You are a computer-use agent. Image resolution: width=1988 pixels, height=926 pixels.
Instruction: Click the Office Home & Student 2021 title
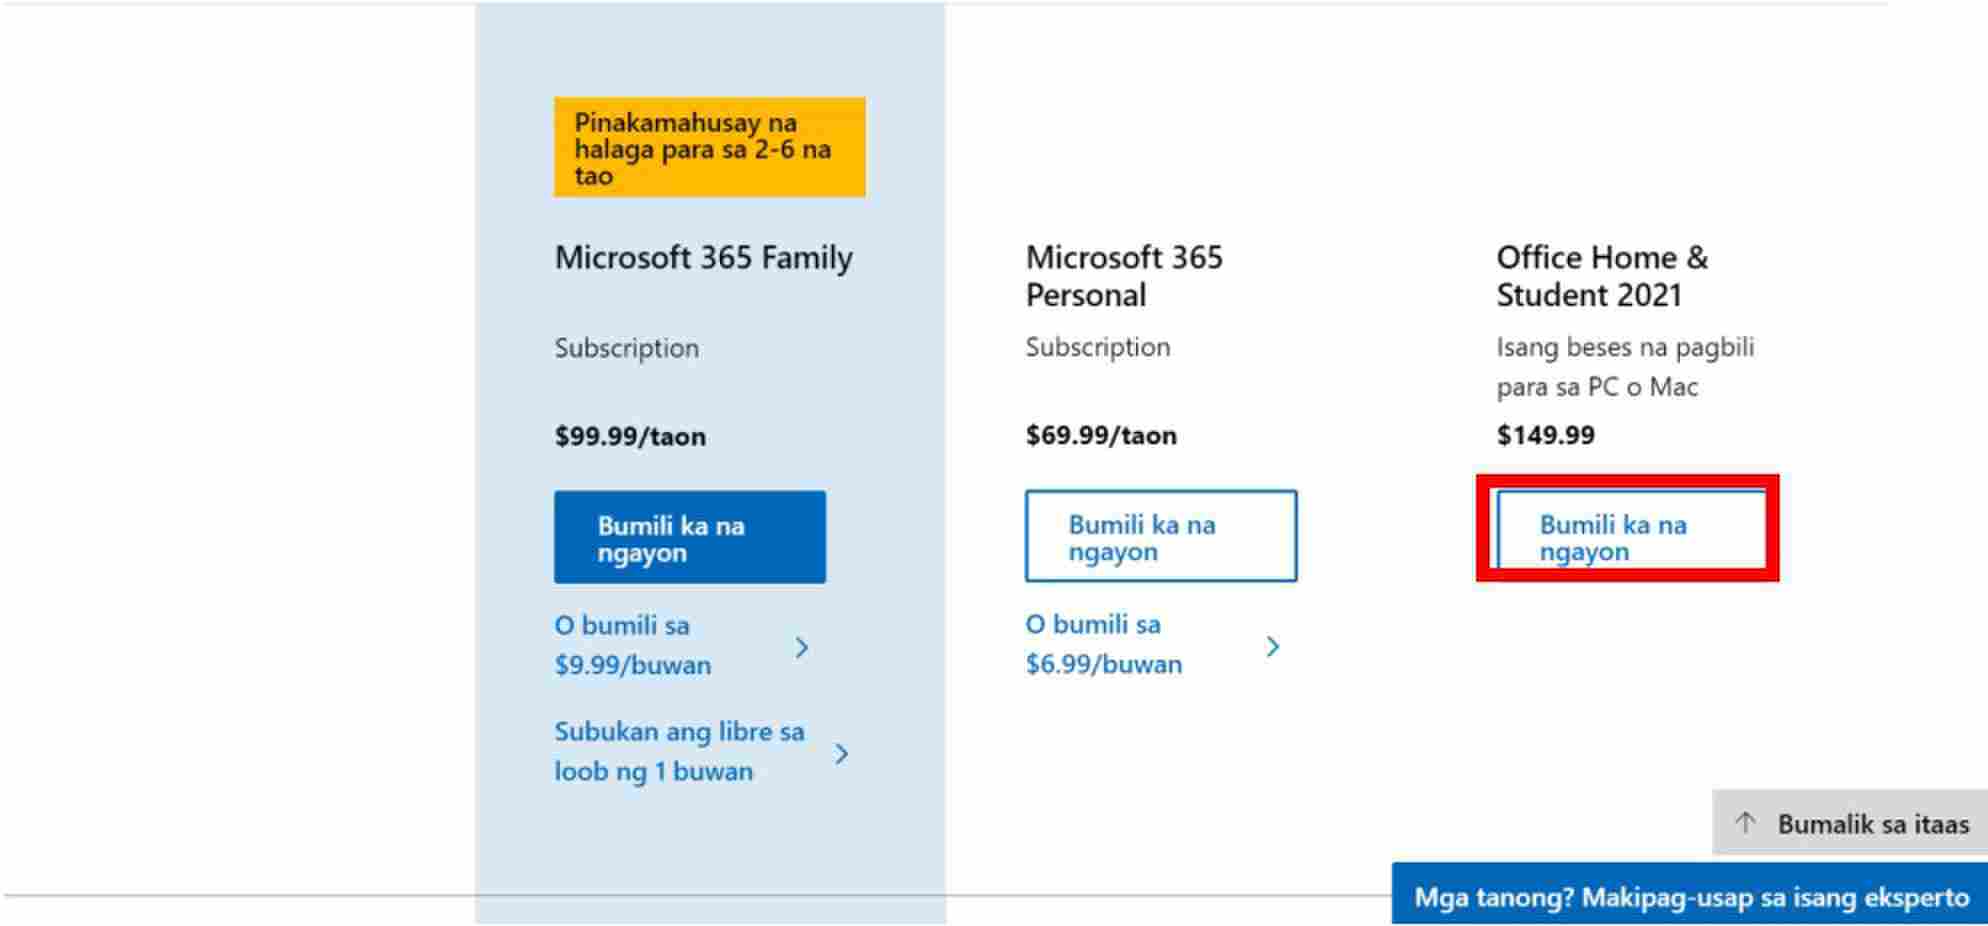click(1602, 276)
